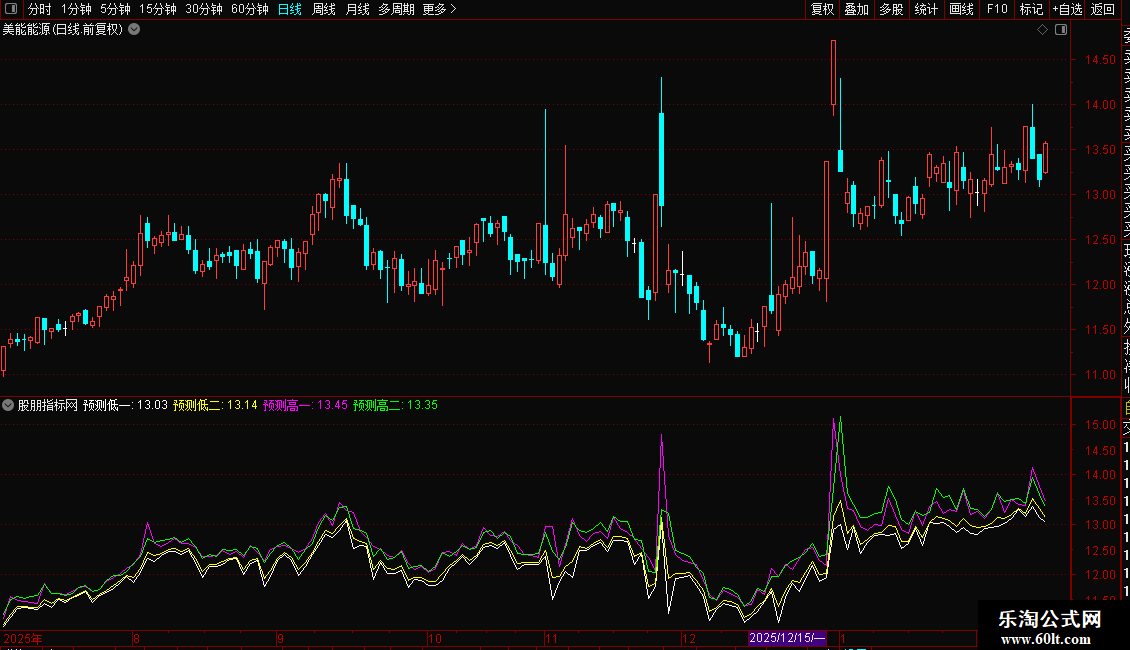Click the 预测低二: 13.14 indicator value
This screenshot has width=1130, height=650.
point(215,405)
